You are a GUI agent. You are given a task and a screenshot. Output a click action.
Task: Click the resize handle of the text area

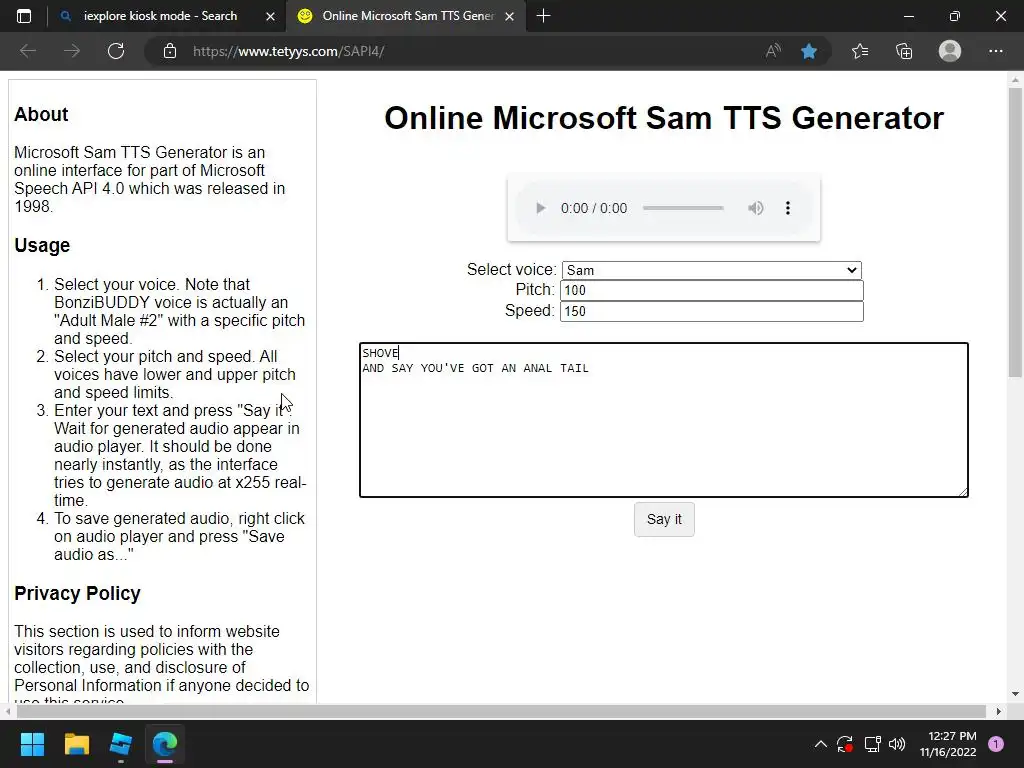point(963,492)
